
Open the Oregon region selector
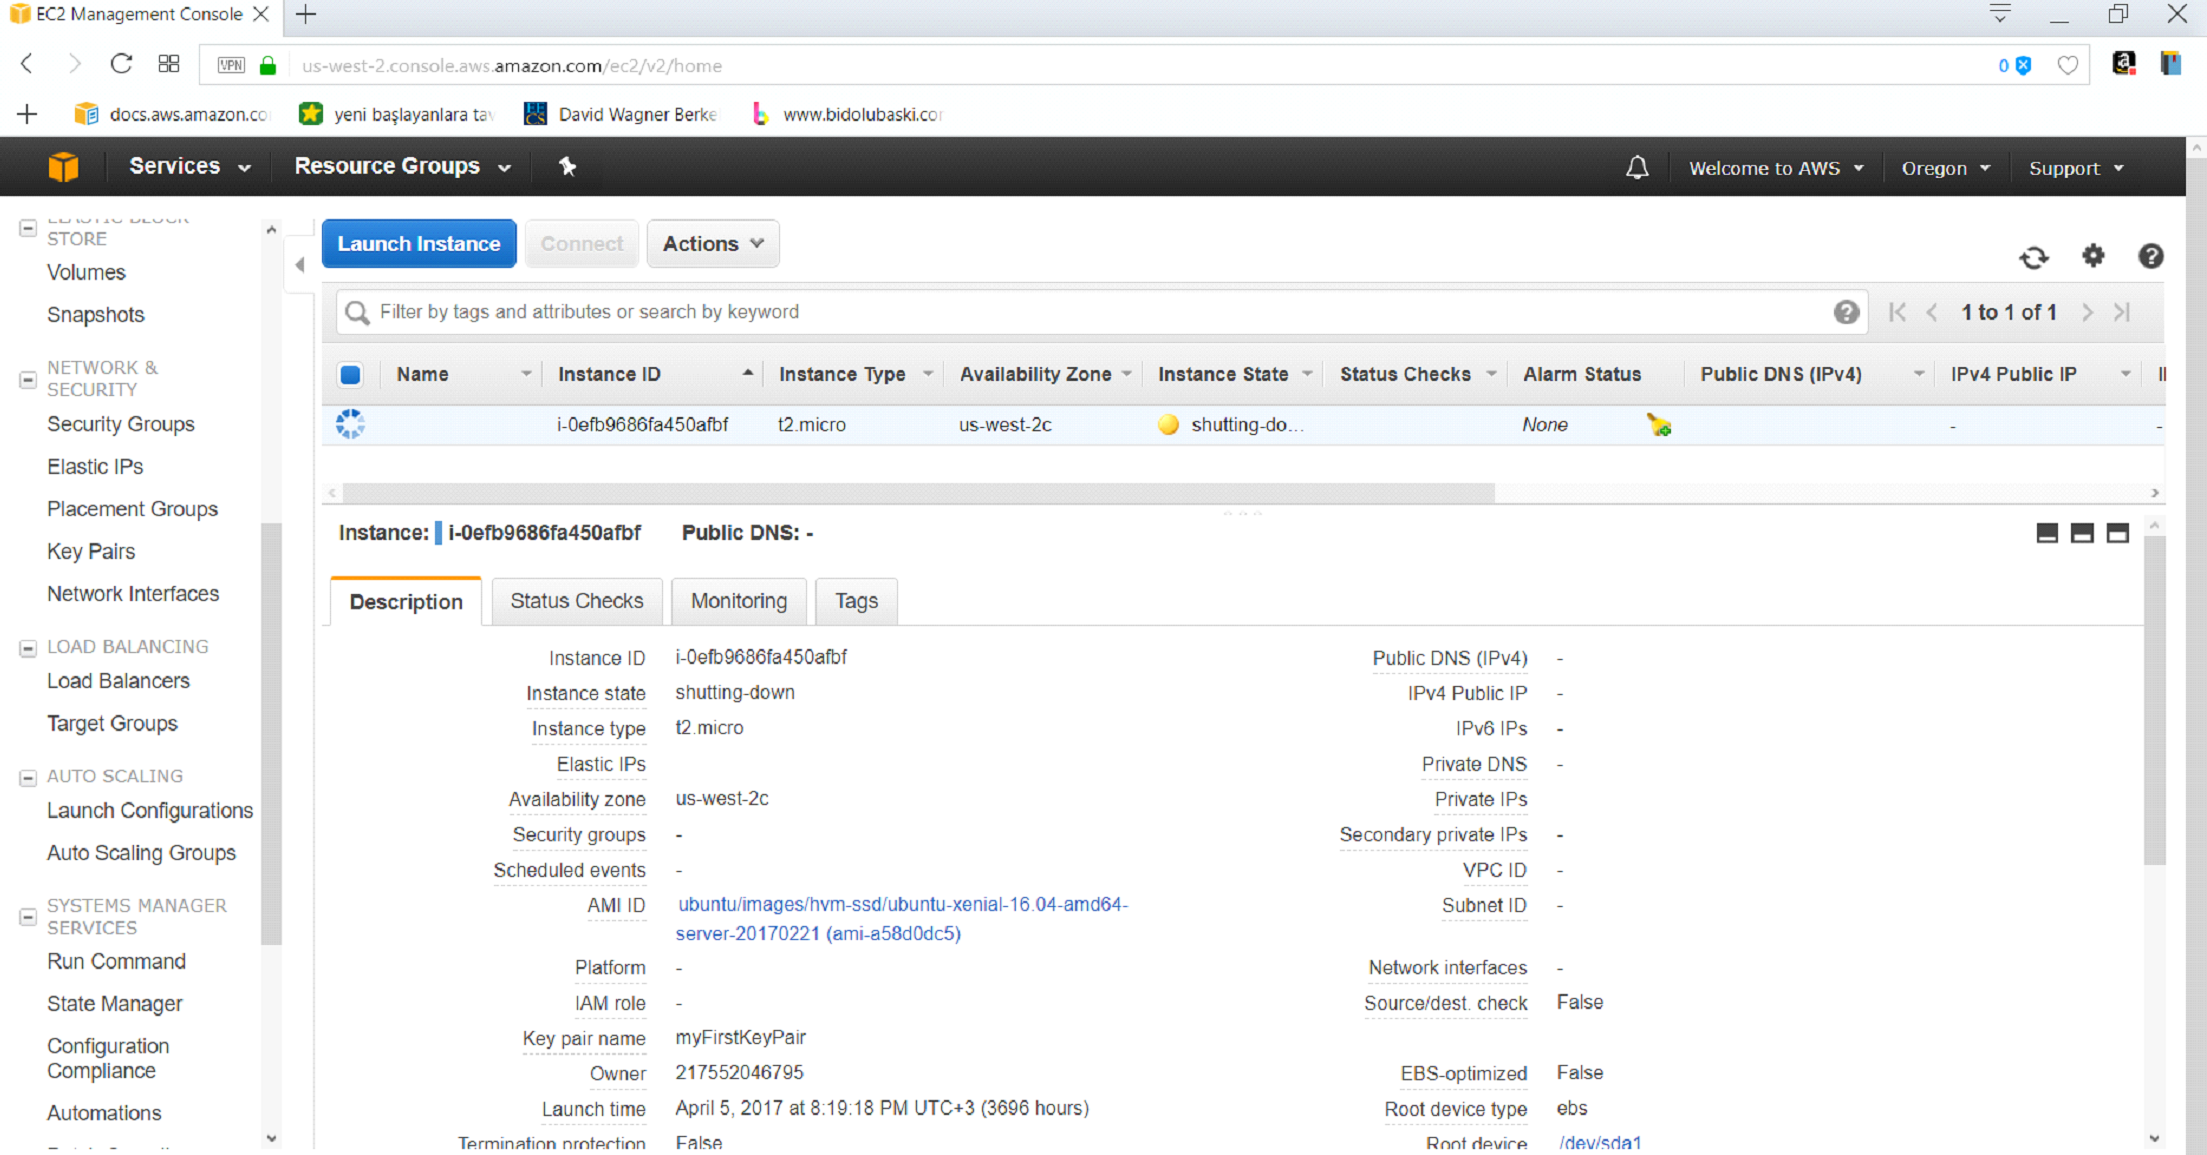1945,168
